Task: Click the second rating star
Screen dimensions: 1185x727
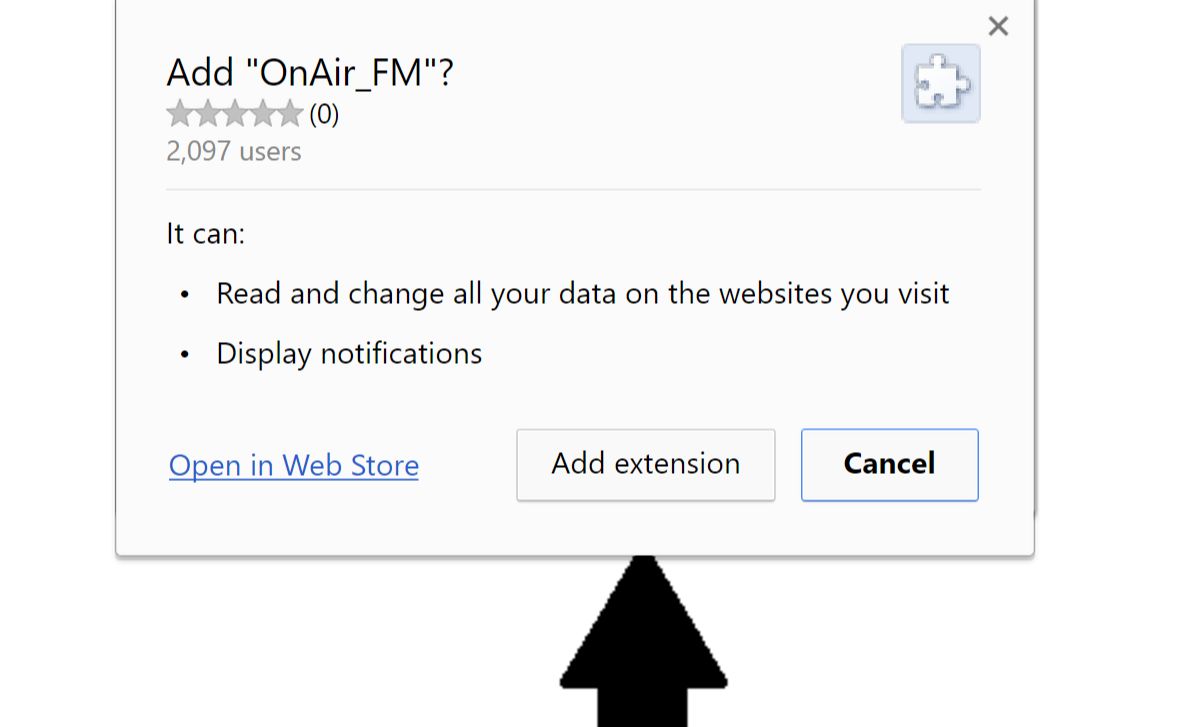Action: pos(207,115)
